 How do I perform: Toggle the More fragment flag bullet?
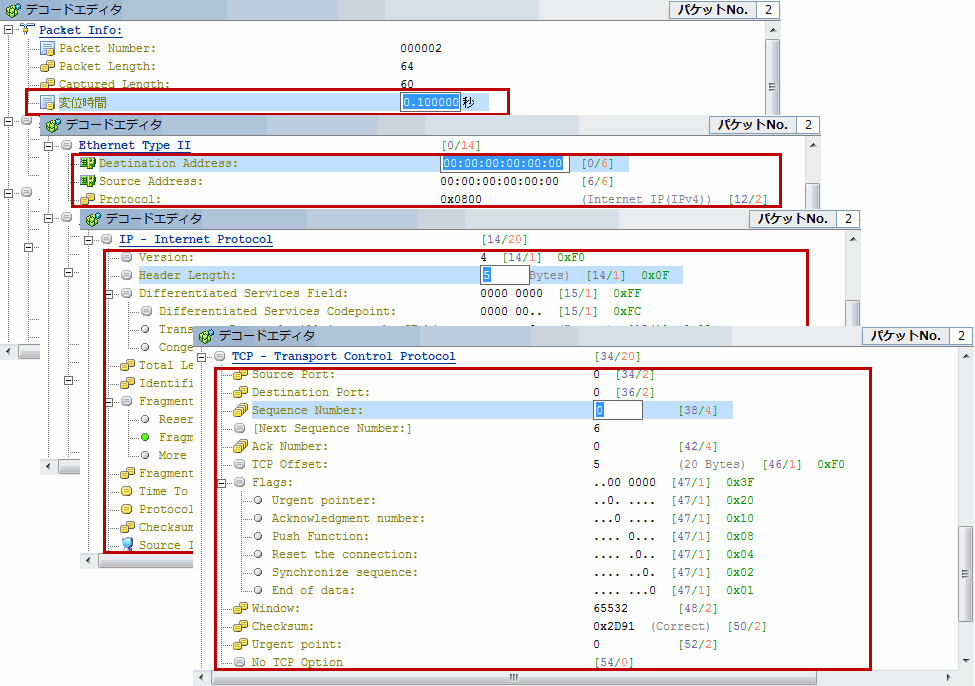click(x=145, y=455)
